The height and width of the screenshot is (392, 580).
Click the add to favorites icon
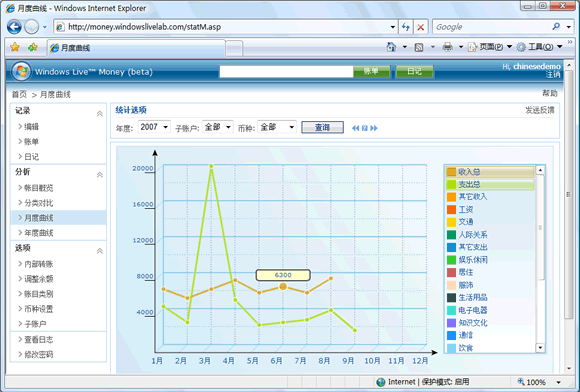(33, 47)
